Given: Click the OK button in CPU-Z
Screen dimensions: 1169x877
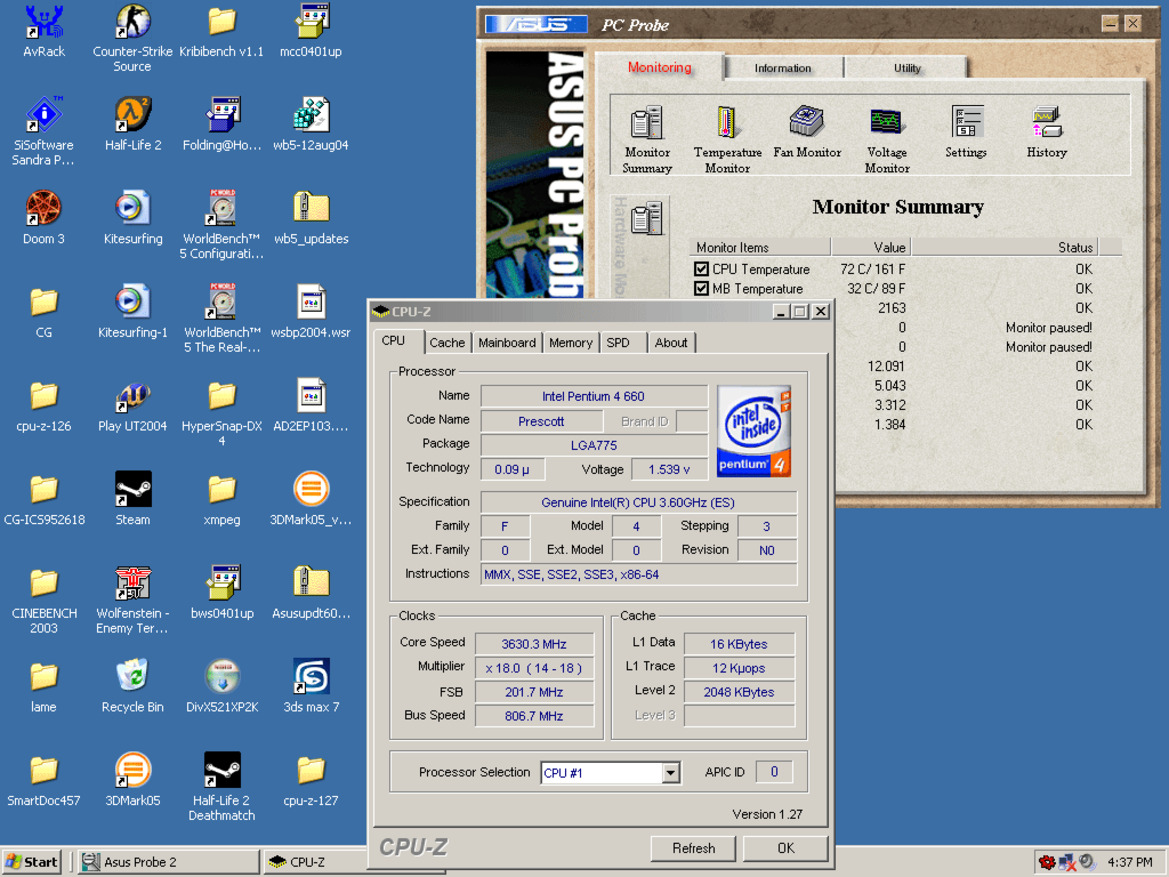Looking at the screenshot, I should click(x=786, y=848).
